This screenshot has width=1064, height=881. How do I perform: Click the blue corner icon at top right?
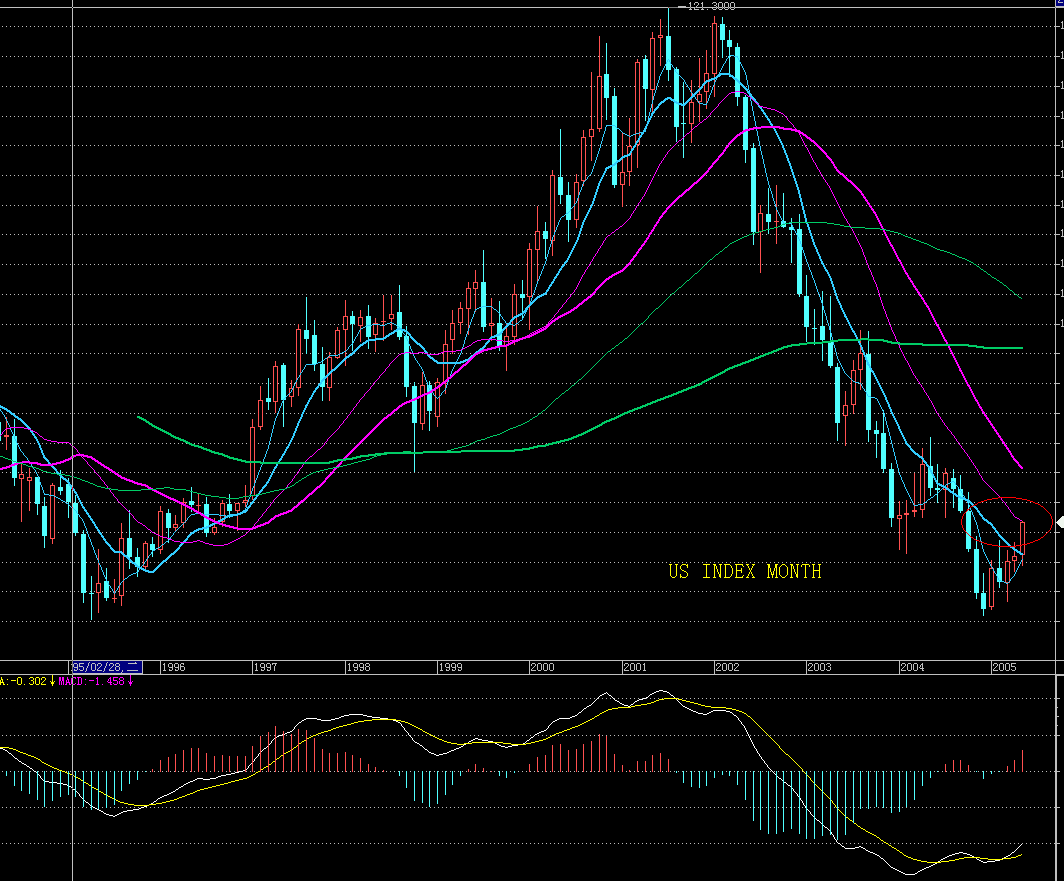point(1059,4)
